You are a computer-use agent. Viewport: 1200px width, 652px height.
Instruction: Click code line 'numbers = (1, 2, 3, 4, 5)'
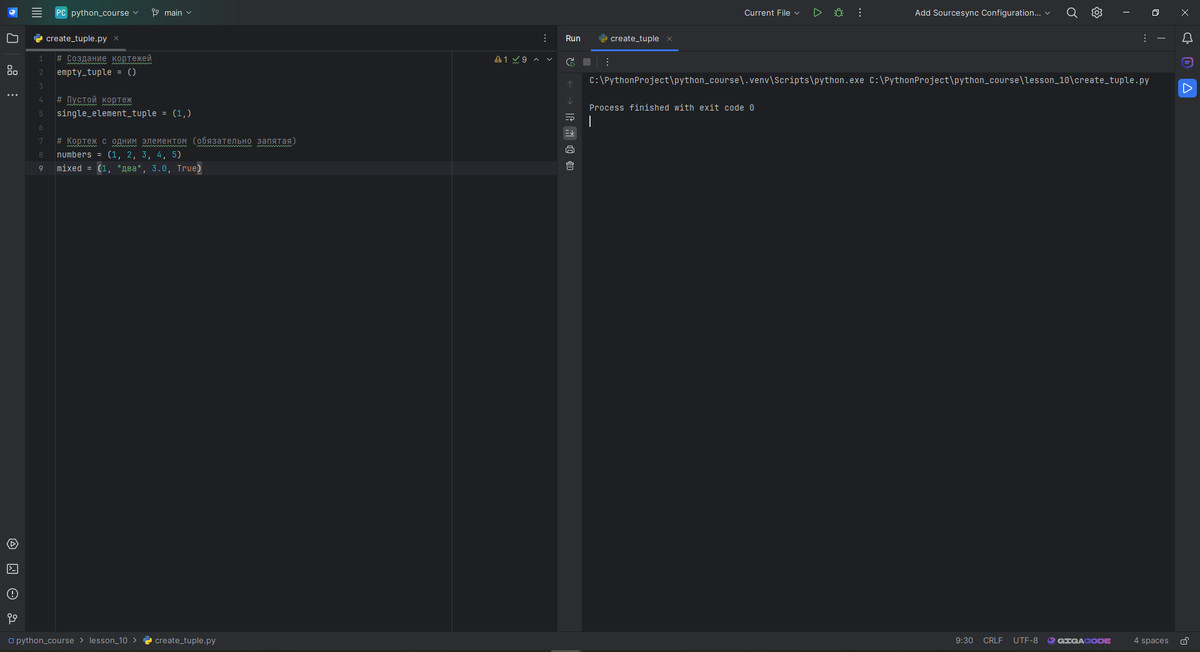tap(118, 155)
